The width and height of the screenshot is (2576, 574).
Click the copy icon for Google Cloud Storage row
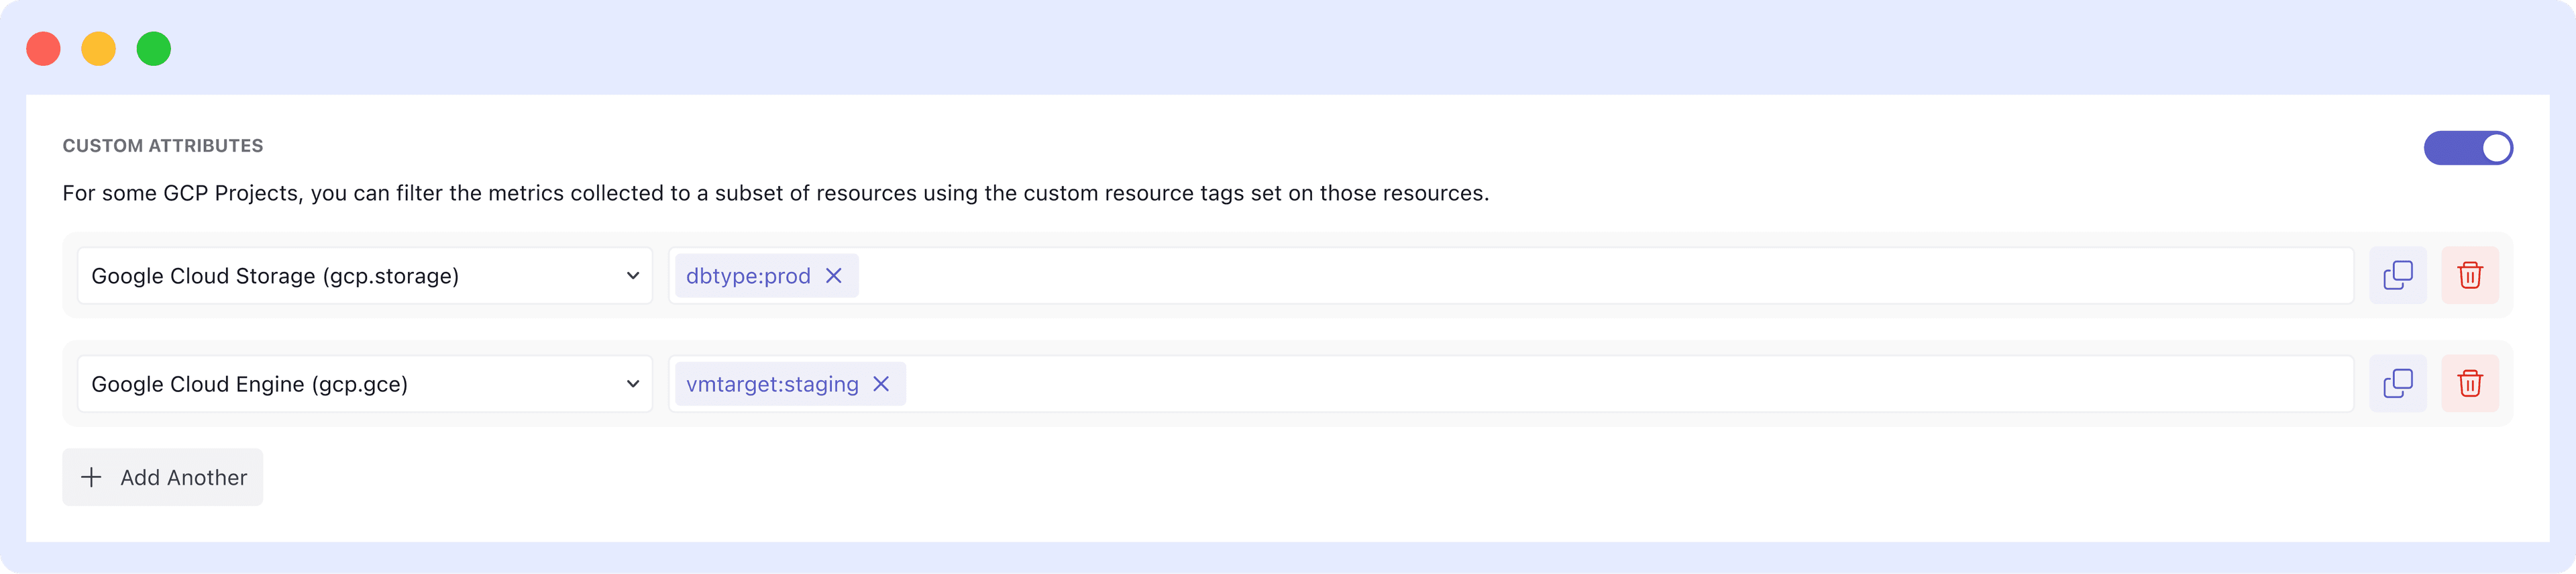pyautogui.click(x=2398, y=275)
